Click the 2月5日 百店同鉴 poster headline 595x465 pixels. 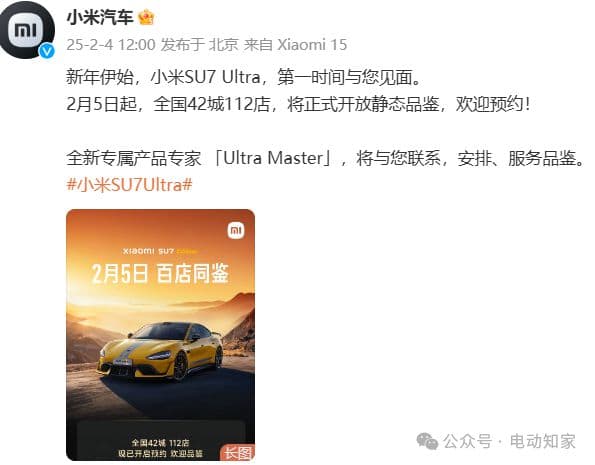160,273
